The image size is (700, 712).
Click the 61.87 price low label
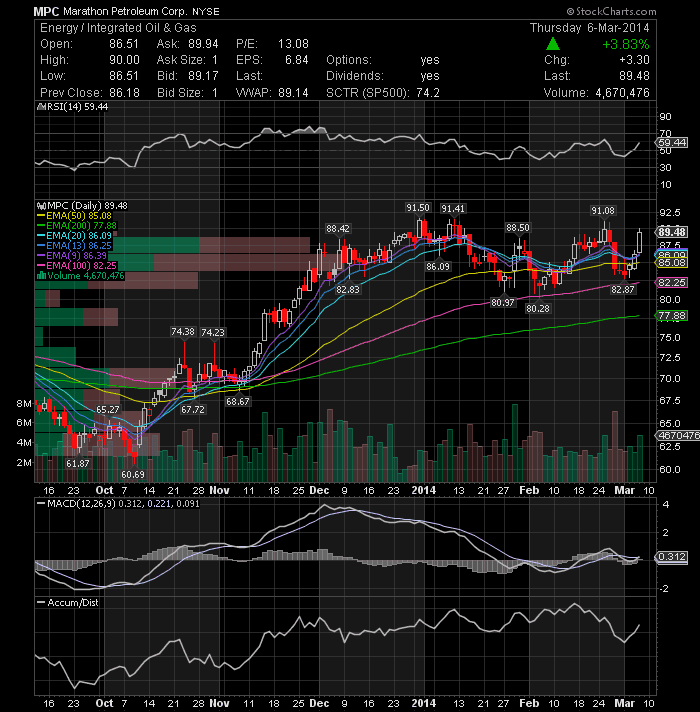click(x=78, y=464)
